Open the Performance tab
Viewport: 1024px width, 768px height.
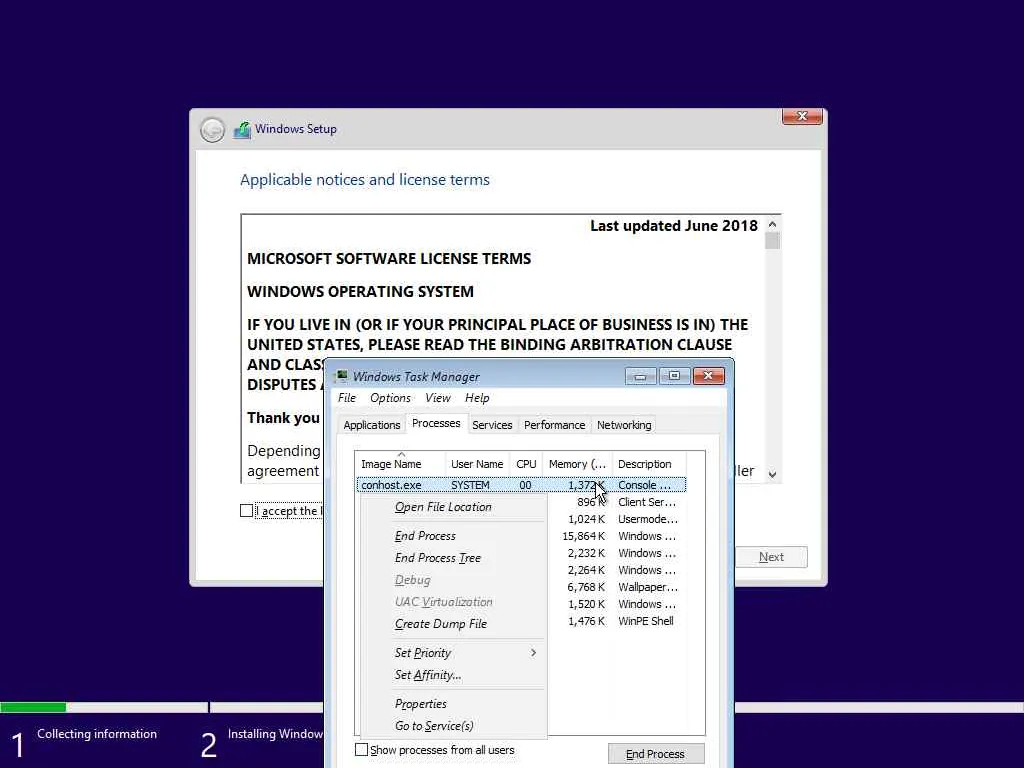pos(554,424)
